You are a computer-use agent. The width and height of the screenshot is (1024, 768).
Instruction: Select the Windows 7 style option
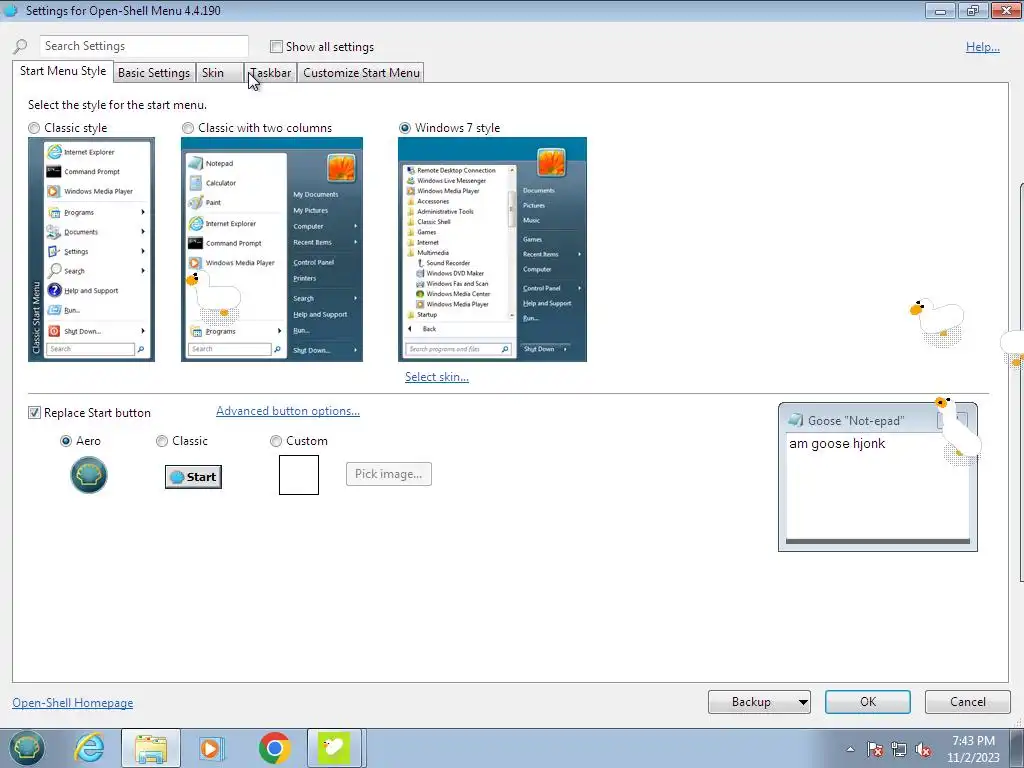405,128
